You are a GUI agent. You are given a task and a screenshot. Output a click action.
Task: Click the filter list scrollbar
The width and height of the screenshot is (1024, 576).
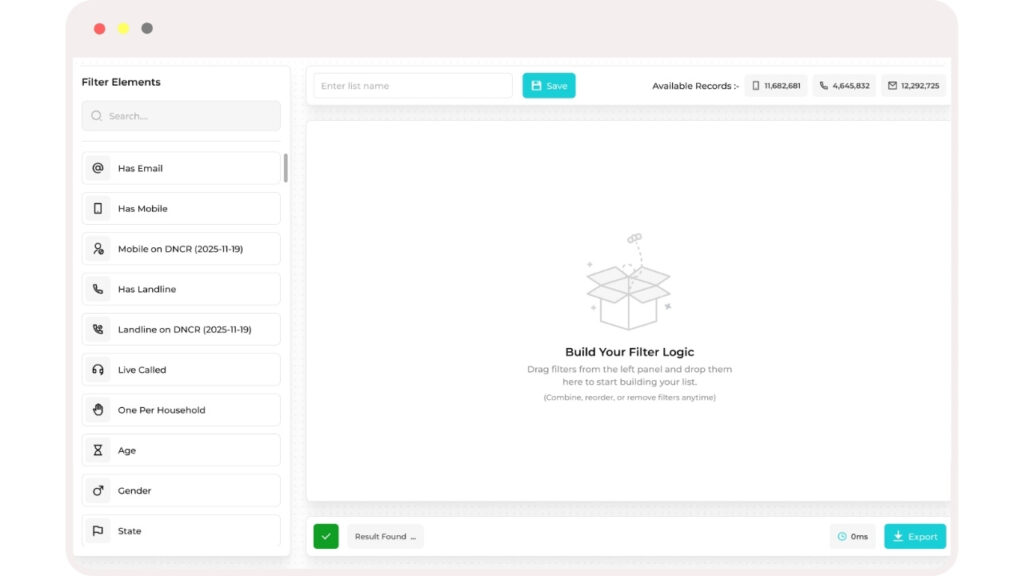[286, 168]
